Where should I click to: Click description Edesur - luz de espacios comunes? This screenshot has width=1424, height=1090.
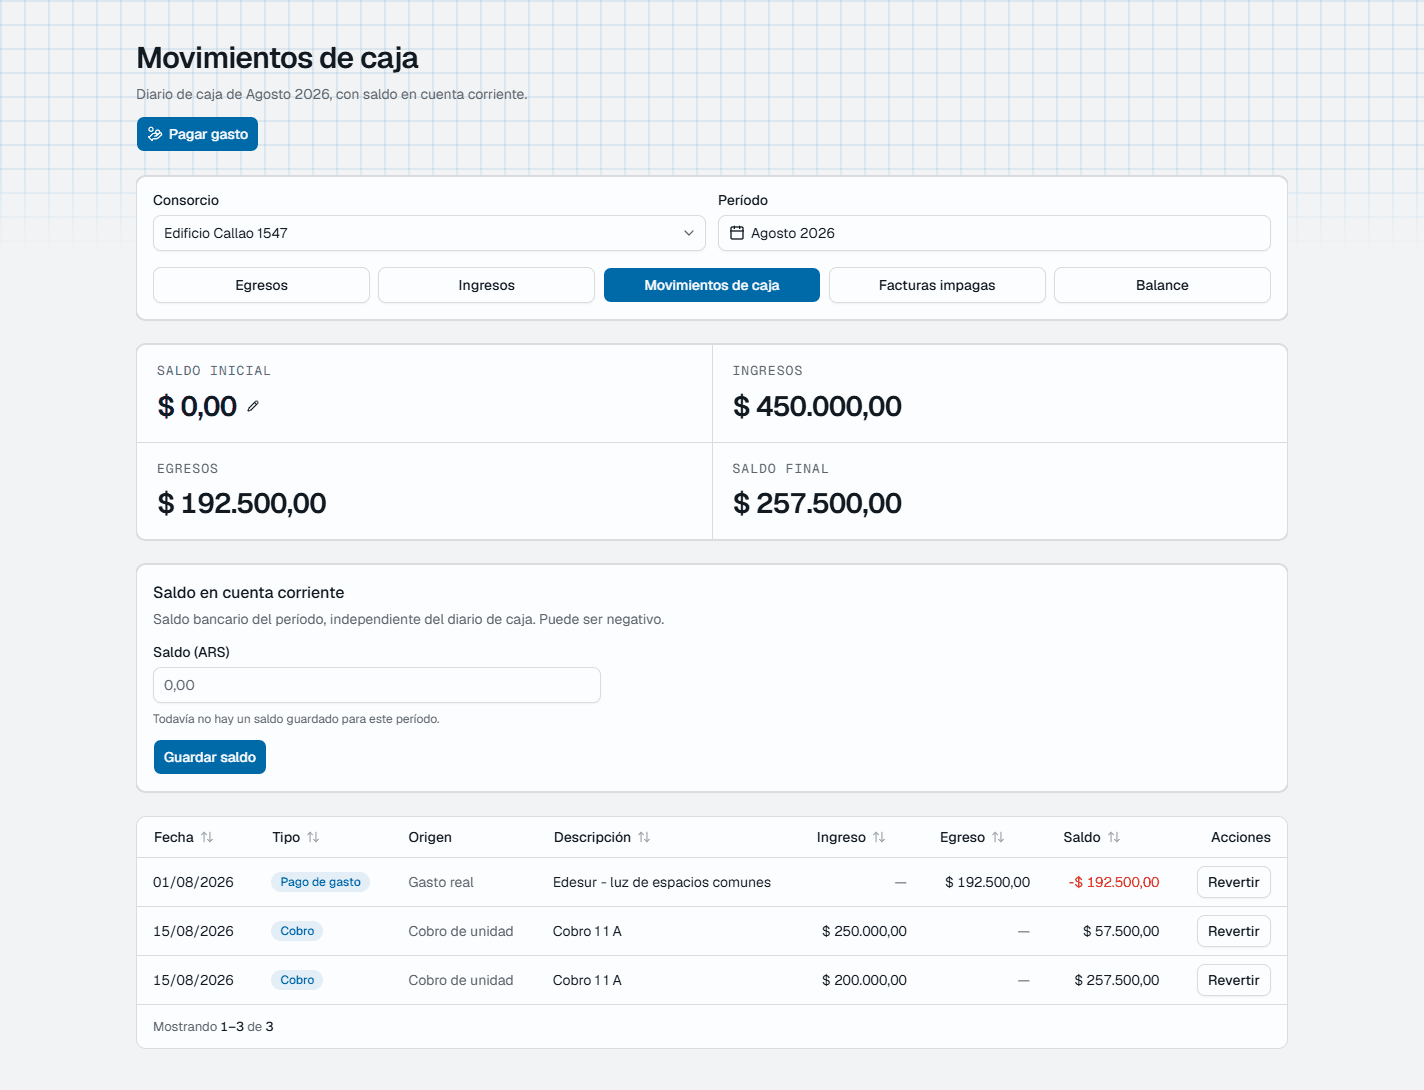662,882
